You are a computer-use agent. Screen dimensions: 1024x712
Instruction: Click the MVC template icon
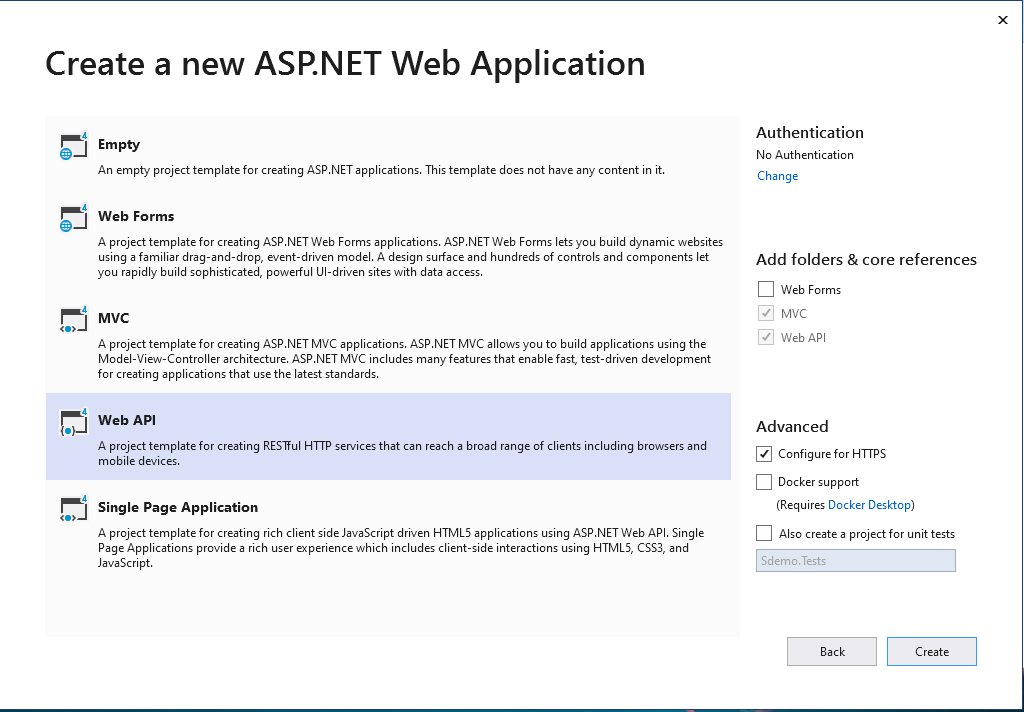(x=72, y=320)
